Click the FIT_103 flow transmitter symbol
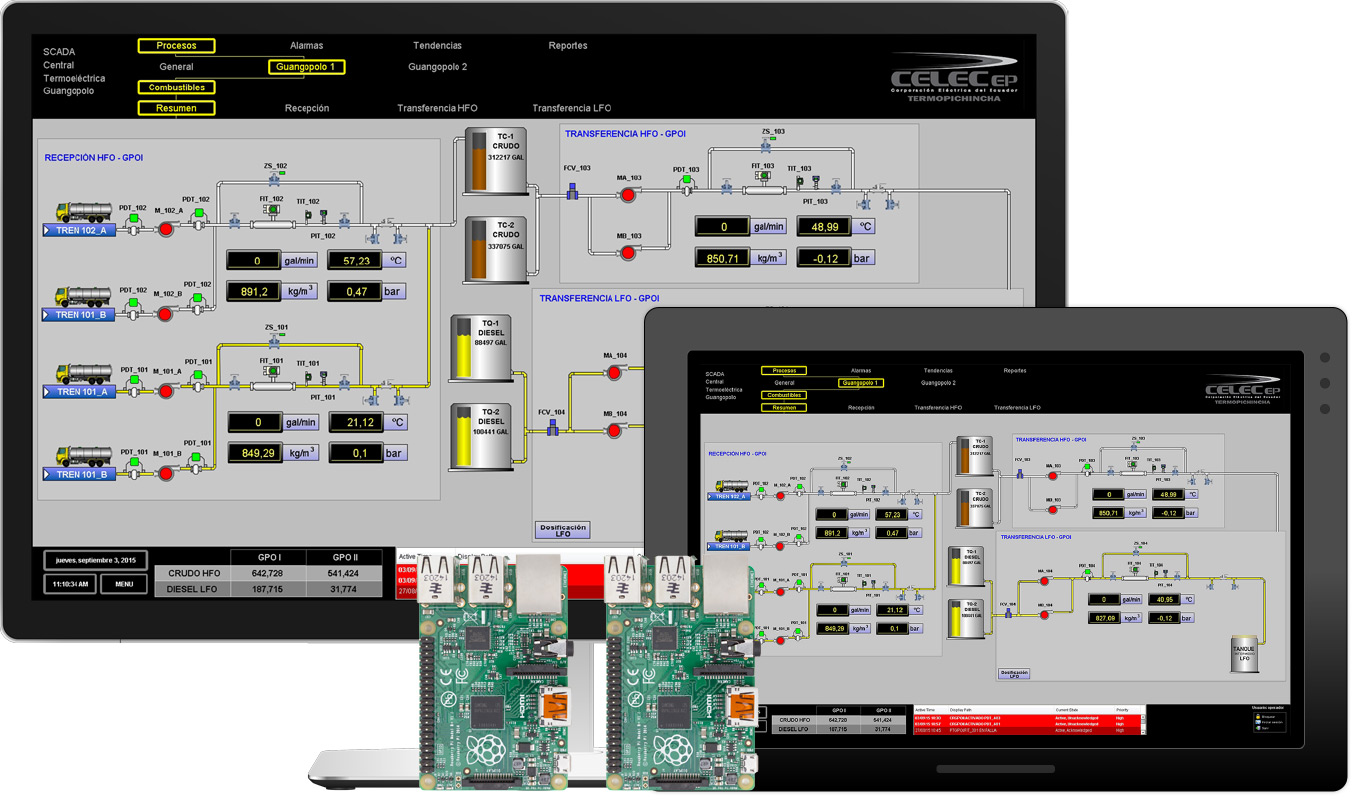This screenshot has width=1370, height=800. 763,177
